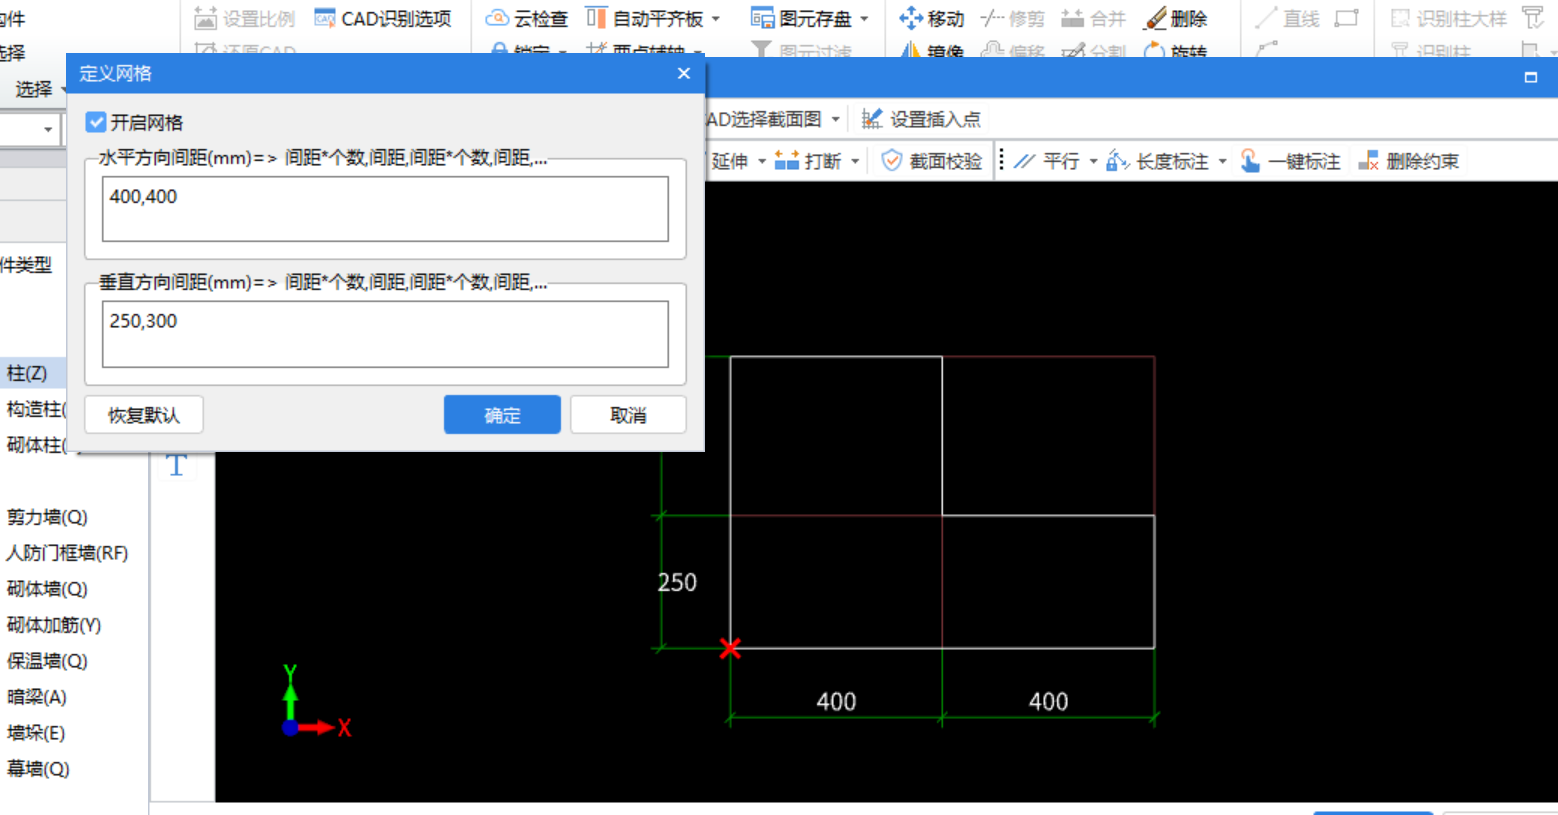1558x815 pixels.
Task: Expand the 自动平齐板 dropdown arrow
Action: 715,19
